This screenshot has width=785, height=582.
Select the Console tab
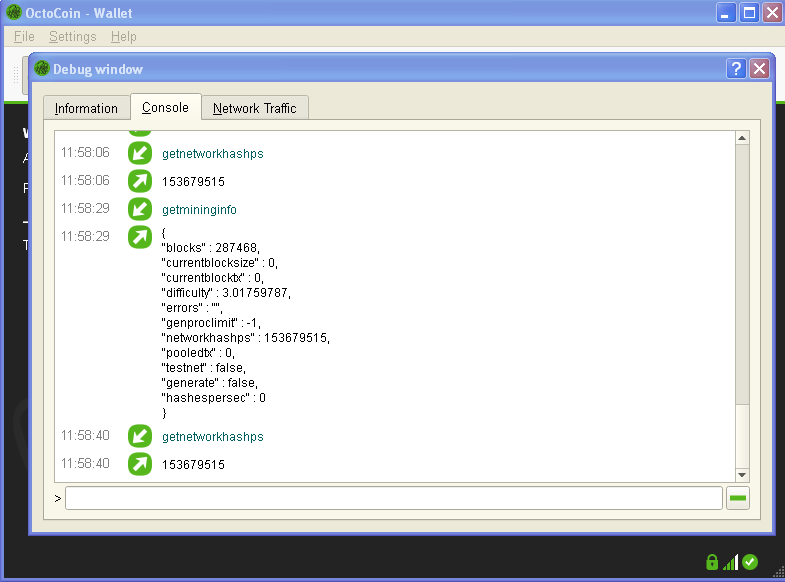[166, 107]
